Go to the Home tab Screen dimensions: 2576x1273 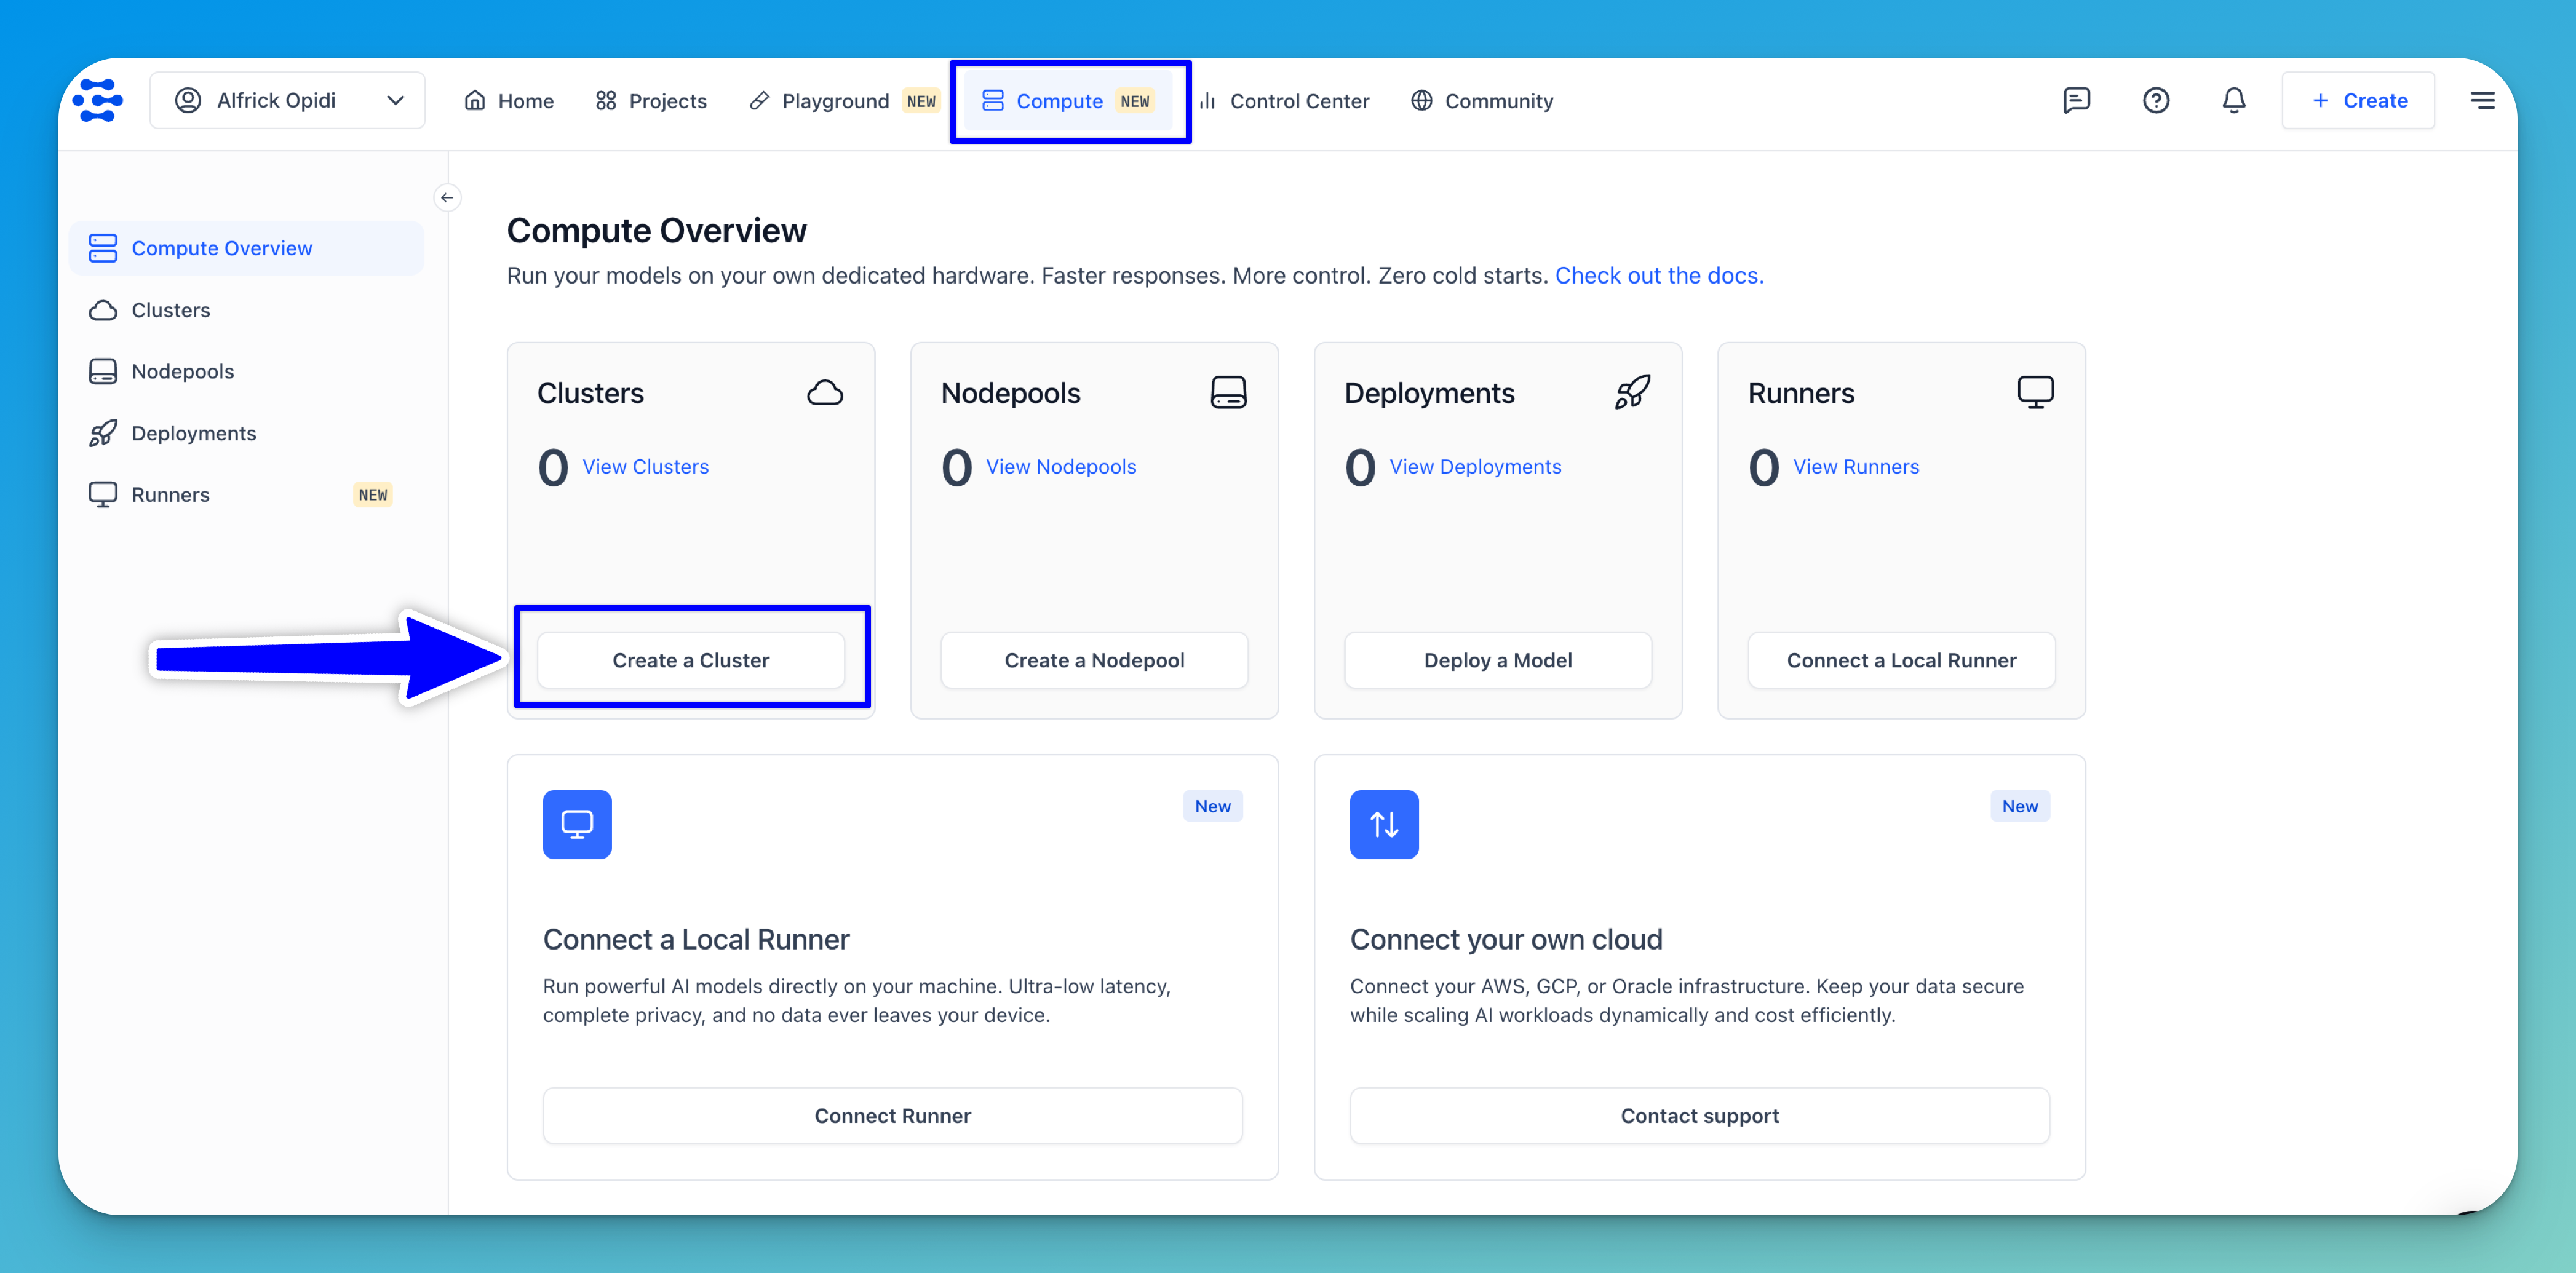(x=509, y=101)
